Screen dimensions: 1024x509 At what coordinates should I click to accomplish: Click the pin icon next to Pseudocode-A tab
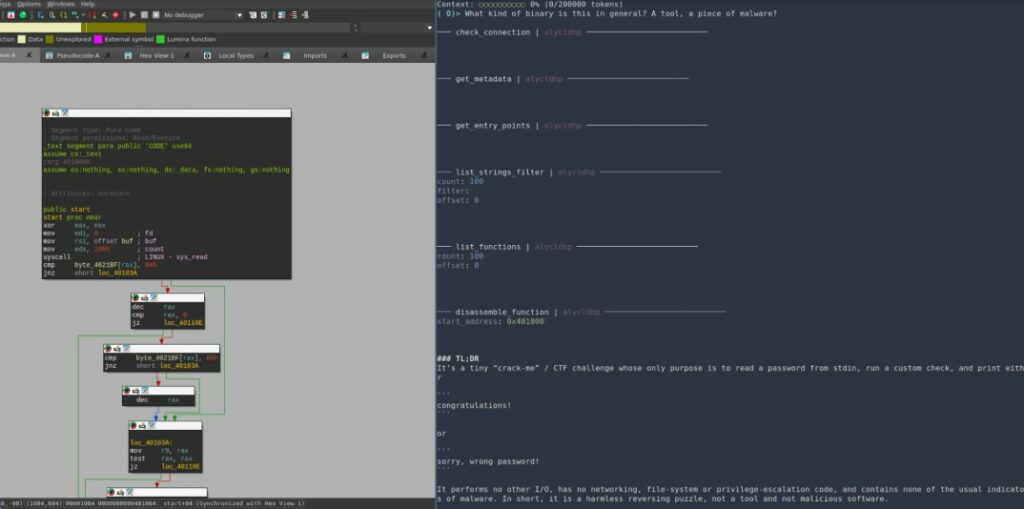[x=108, y=55]
